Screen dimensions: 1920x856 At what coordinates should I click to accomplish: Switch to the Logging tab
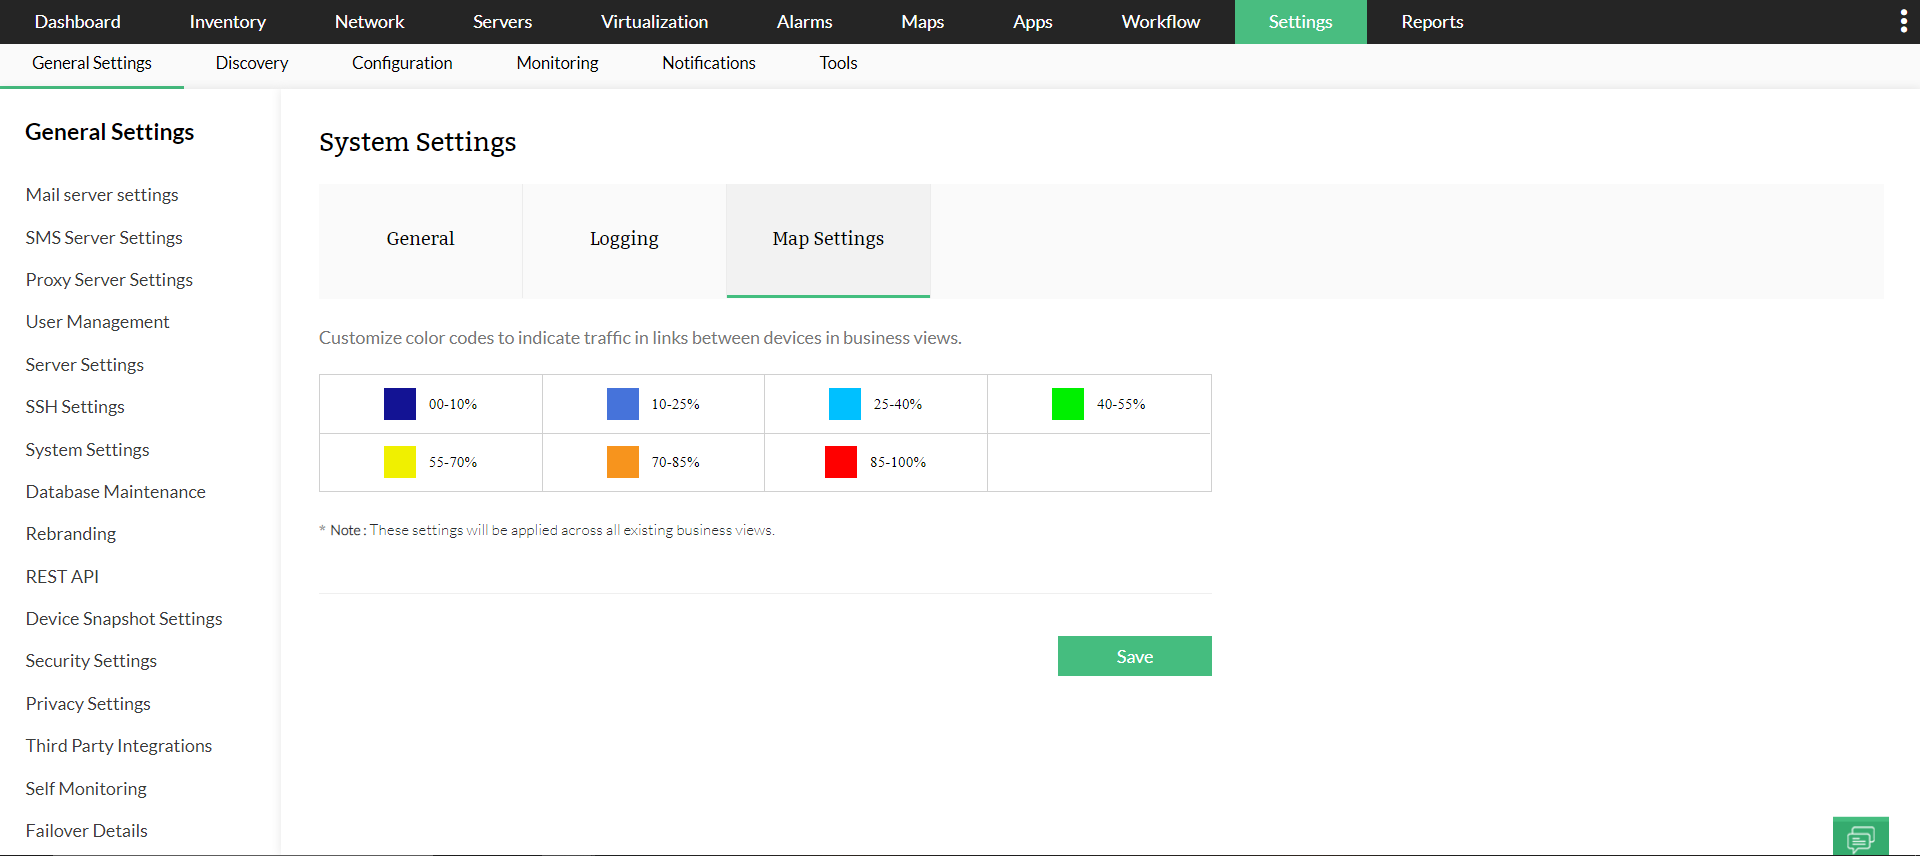pyautogui.click(x=624, y=240)
